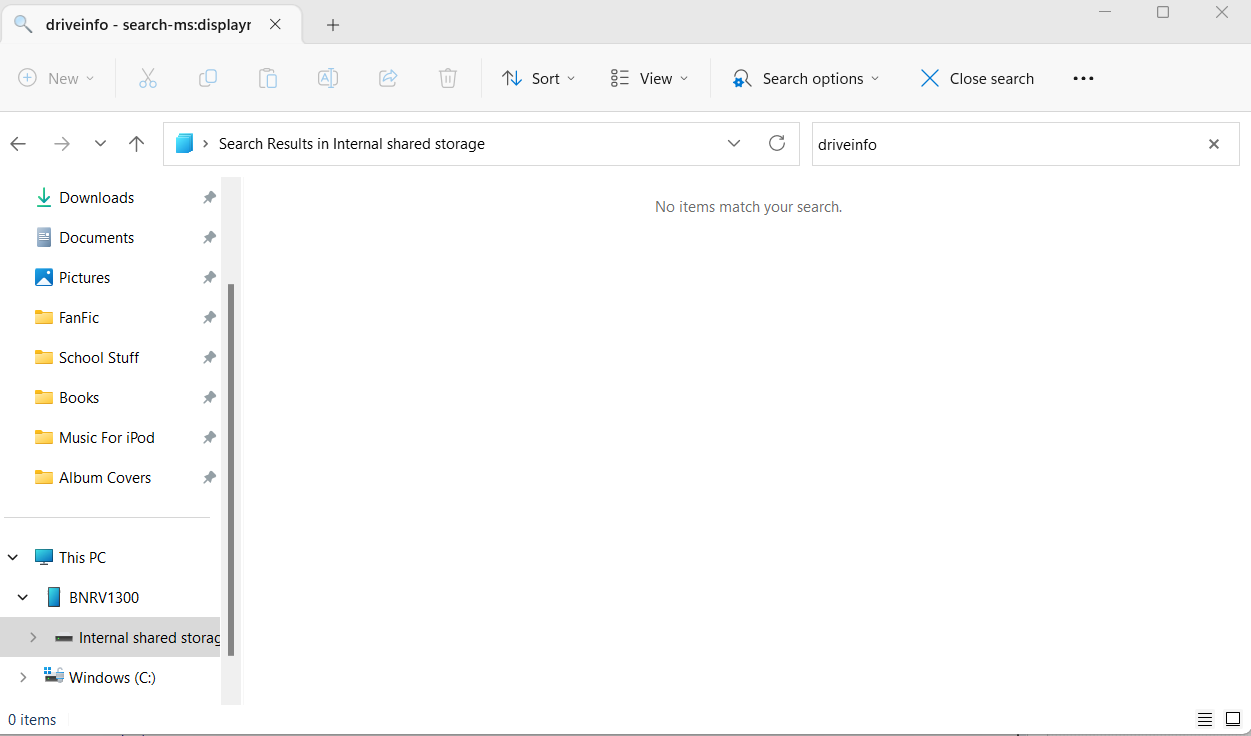Click the pin icon beside School Stuff
Viewport: 1251px width, 736px height.
click(209, 358)
